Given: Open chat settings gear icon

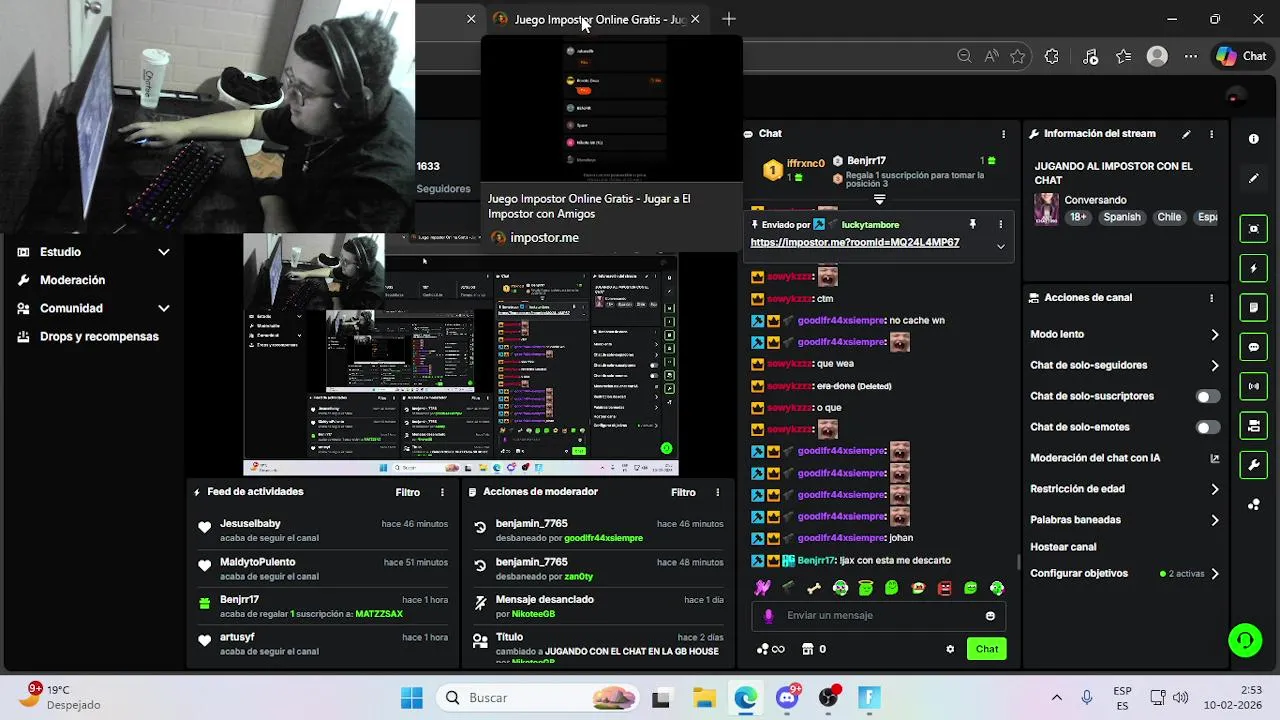Looking at the screenshot, I should (x=950, y=649).
